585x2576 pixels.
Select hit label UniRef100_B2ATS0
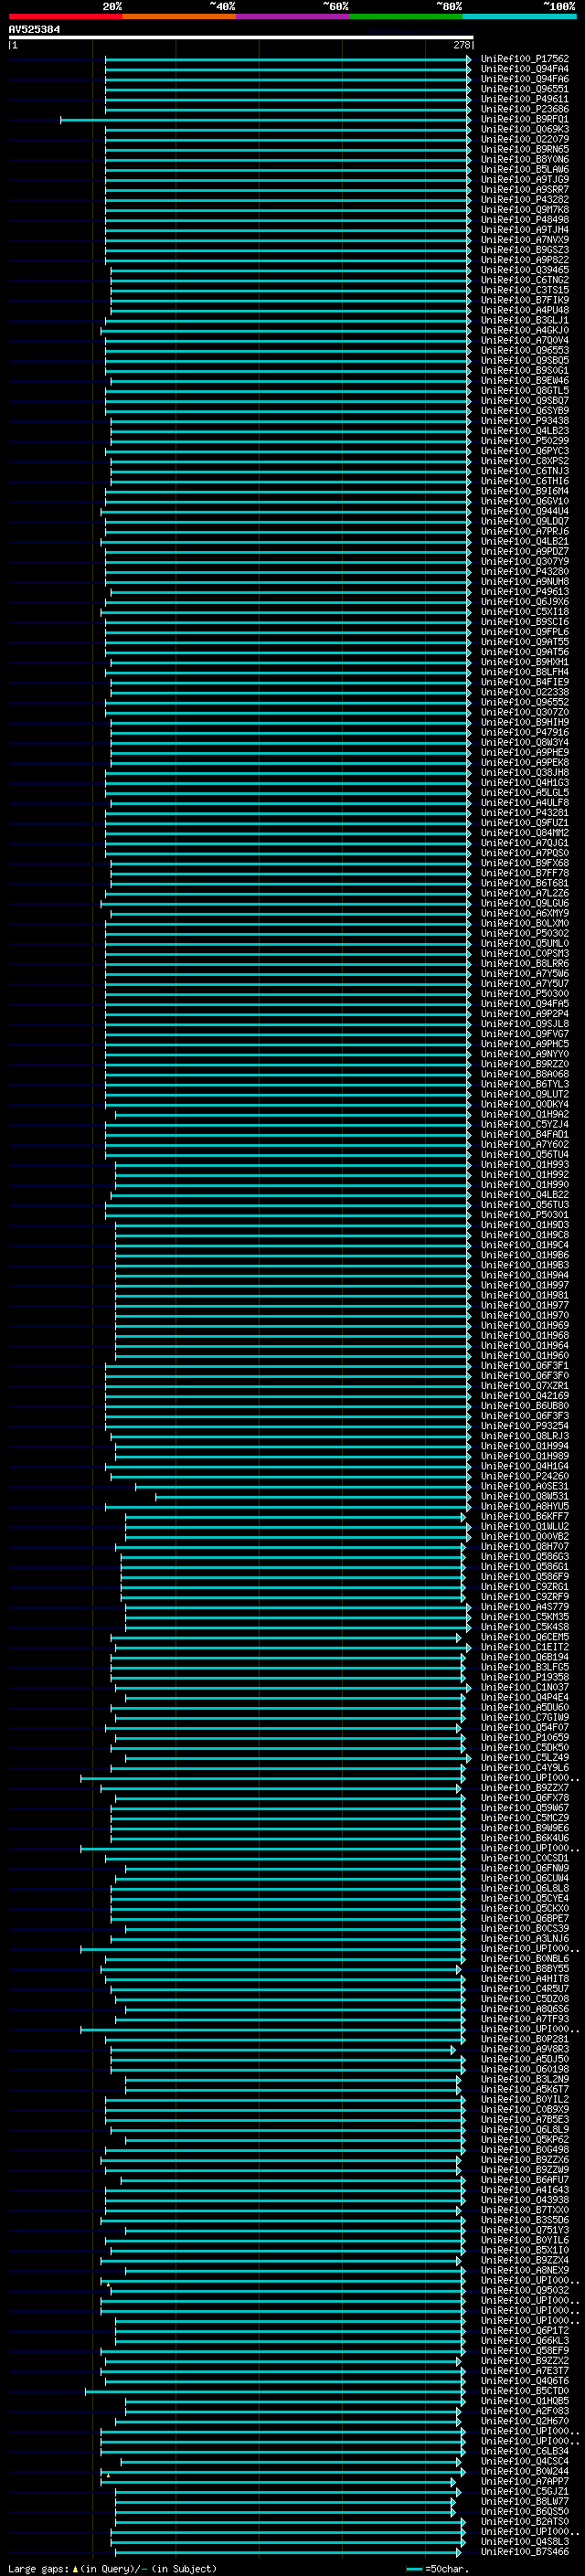pyautogui.click(x=524, y=2521)
